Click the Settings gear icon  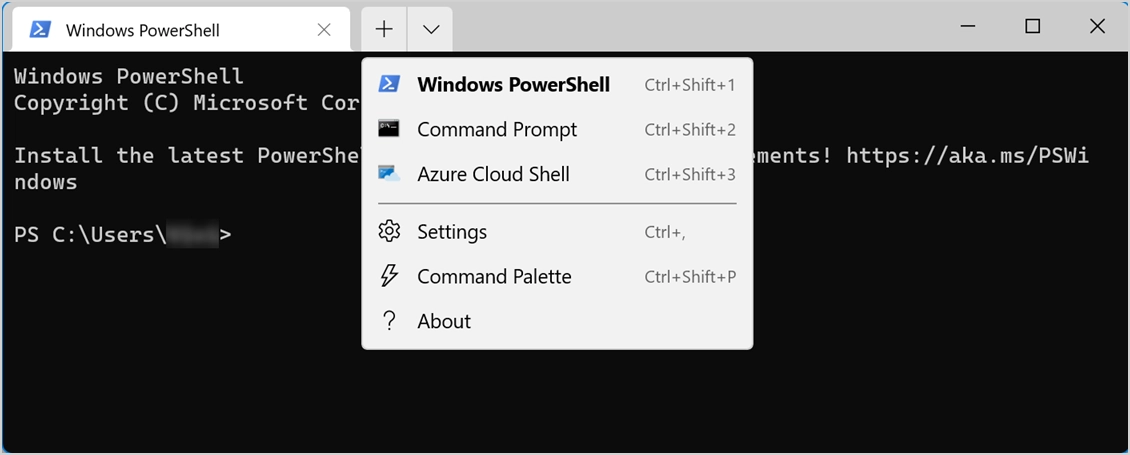coord(389,232)
